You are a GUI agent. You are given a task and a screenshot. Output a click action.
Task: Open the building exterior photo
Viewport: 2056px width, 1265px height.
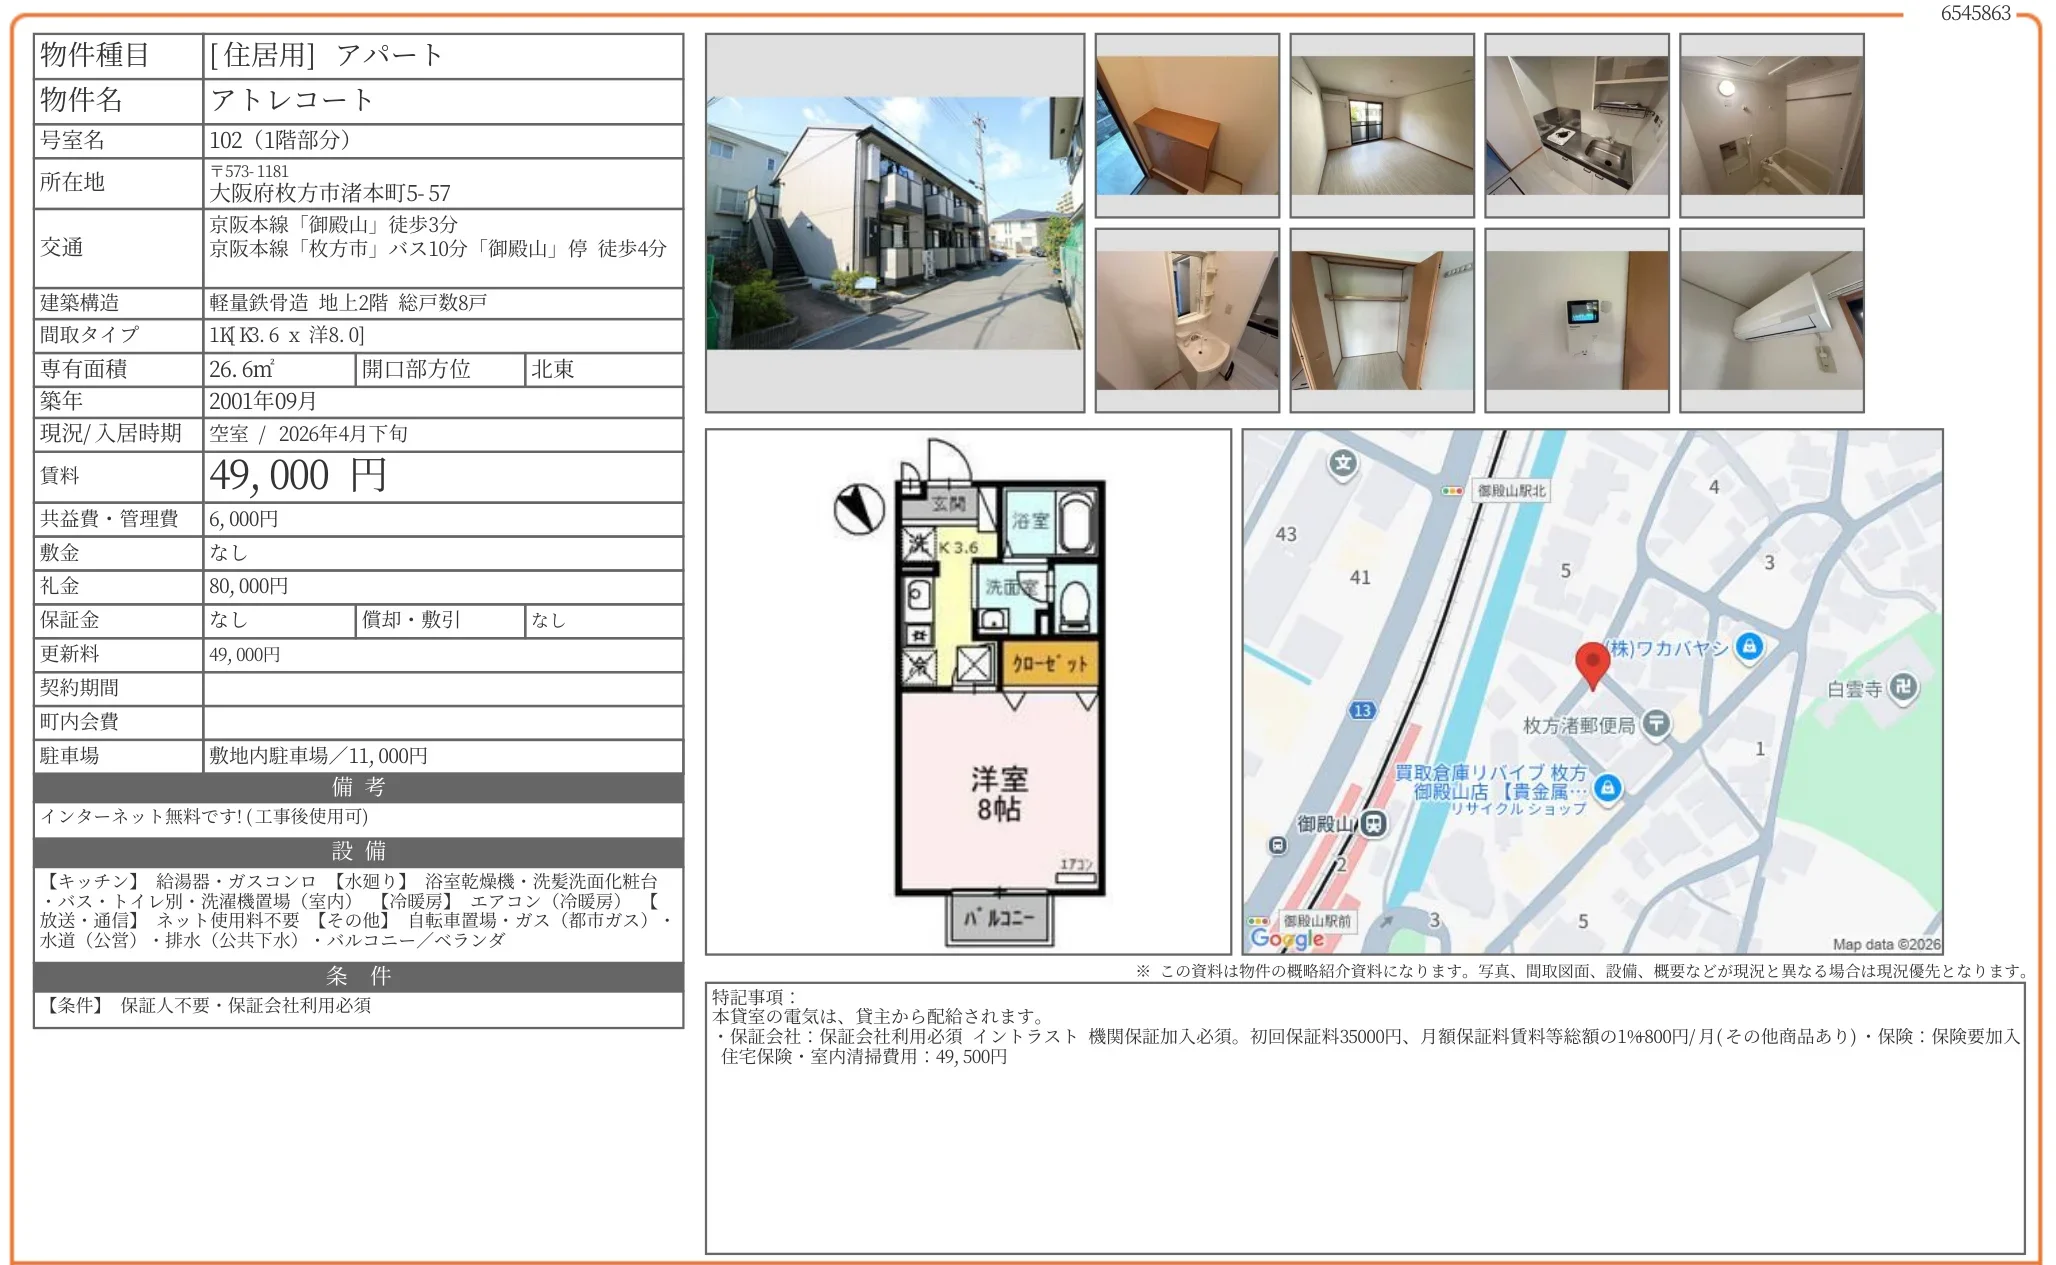click(894, 223)
